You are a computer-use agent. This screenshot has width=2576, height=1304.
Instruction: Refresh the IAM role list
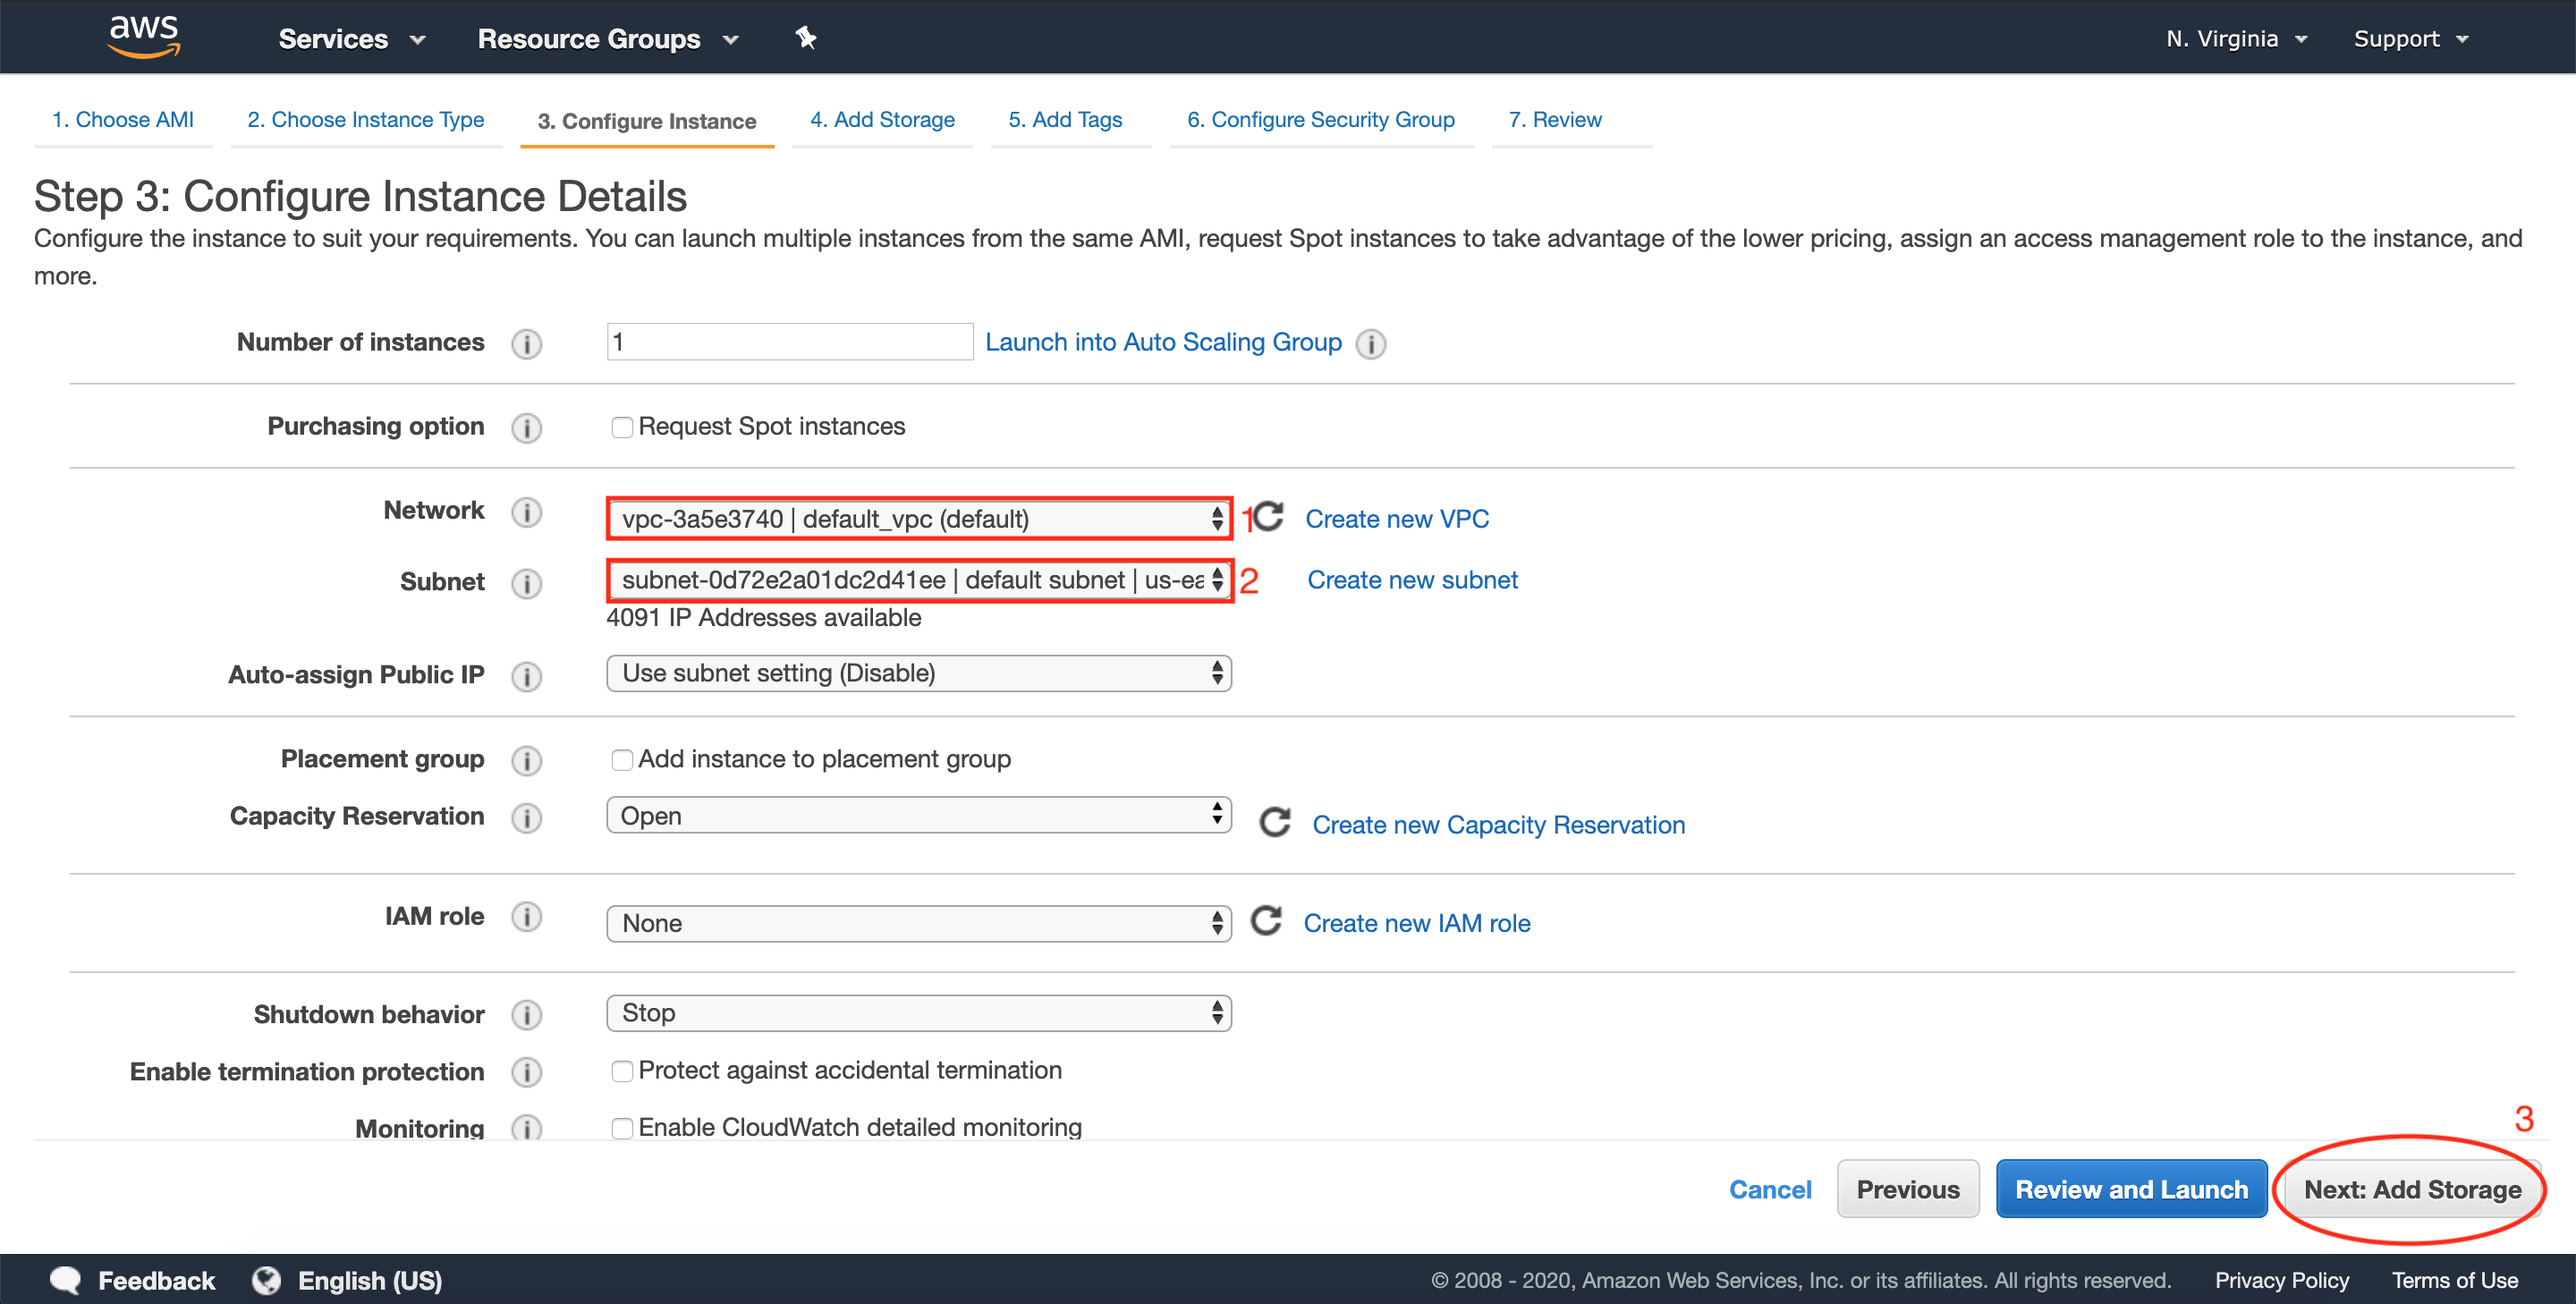(x=1267, y=921)
